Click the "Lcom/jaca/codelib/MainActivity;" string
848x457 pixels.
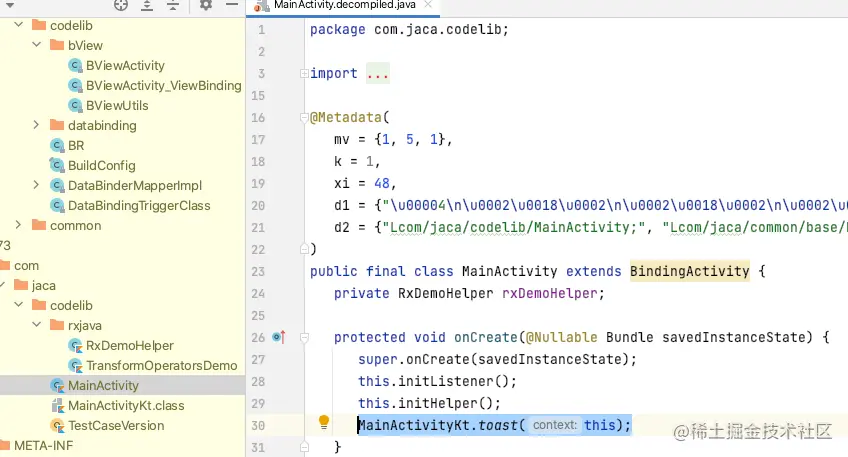515,227
